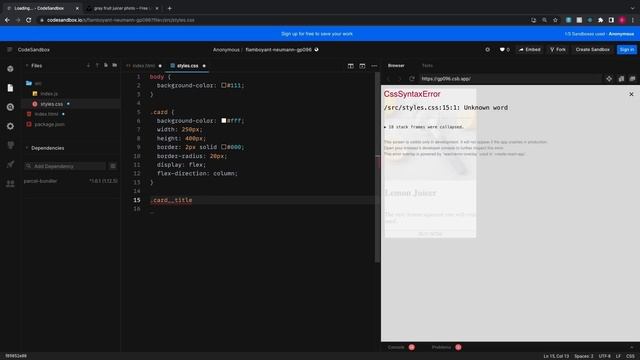Select the Explorer file icon in sidebar

pyautogui.click(x=10, y=88)
